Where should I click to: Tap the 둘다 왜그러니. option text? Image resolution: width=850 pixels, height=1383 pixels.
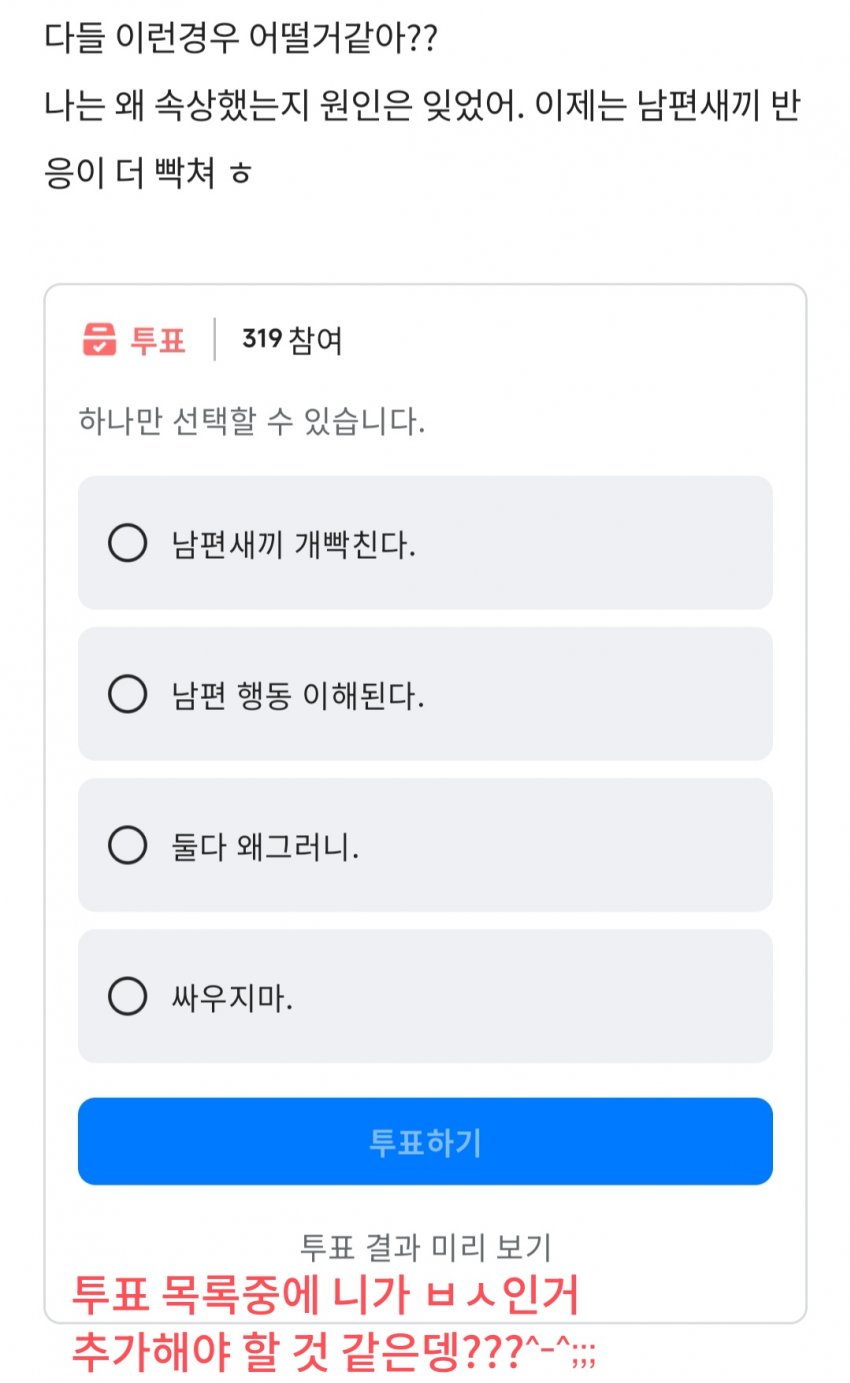point(265,848)
